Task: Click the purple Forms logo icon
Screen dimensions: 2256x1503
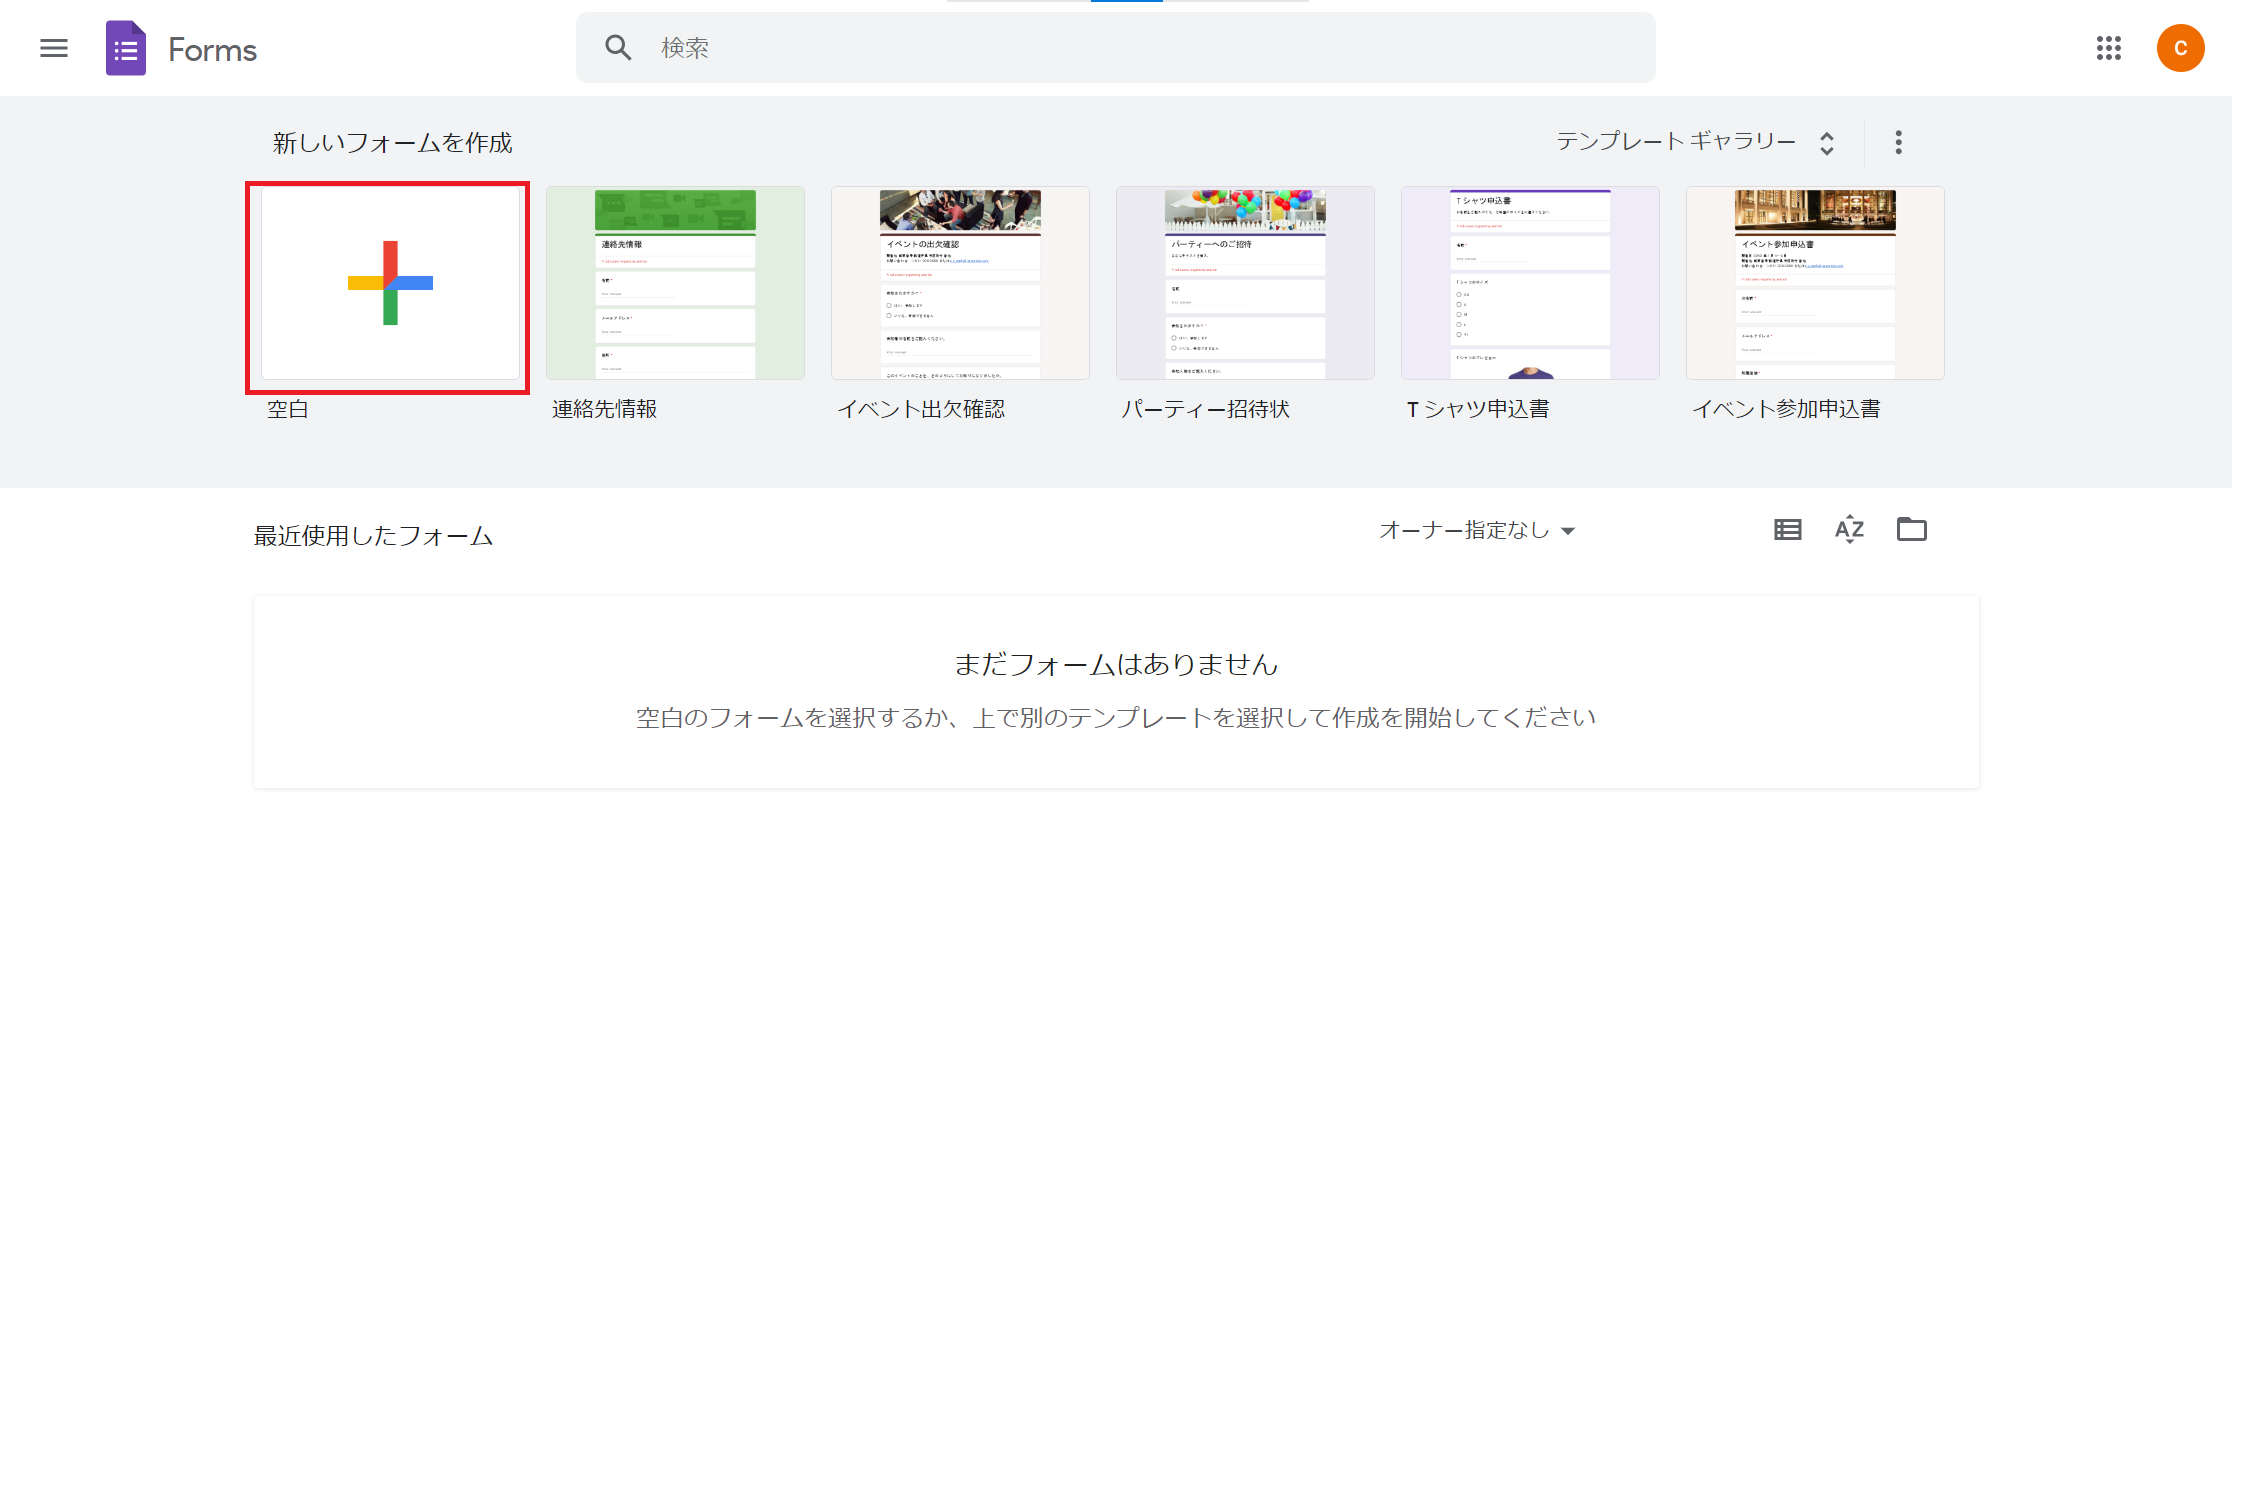Action: coord(126,48)
